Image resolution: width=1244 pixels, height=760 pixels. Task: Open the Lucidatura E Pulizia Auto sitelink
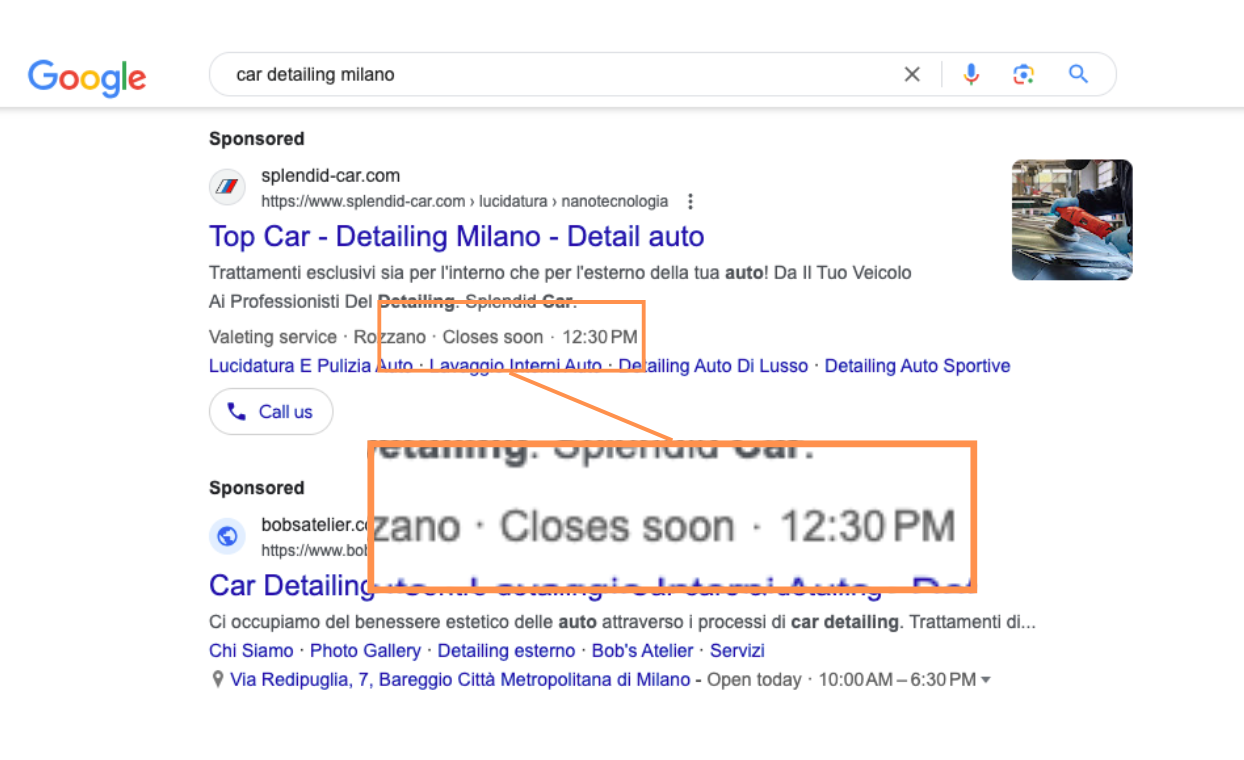310,366
